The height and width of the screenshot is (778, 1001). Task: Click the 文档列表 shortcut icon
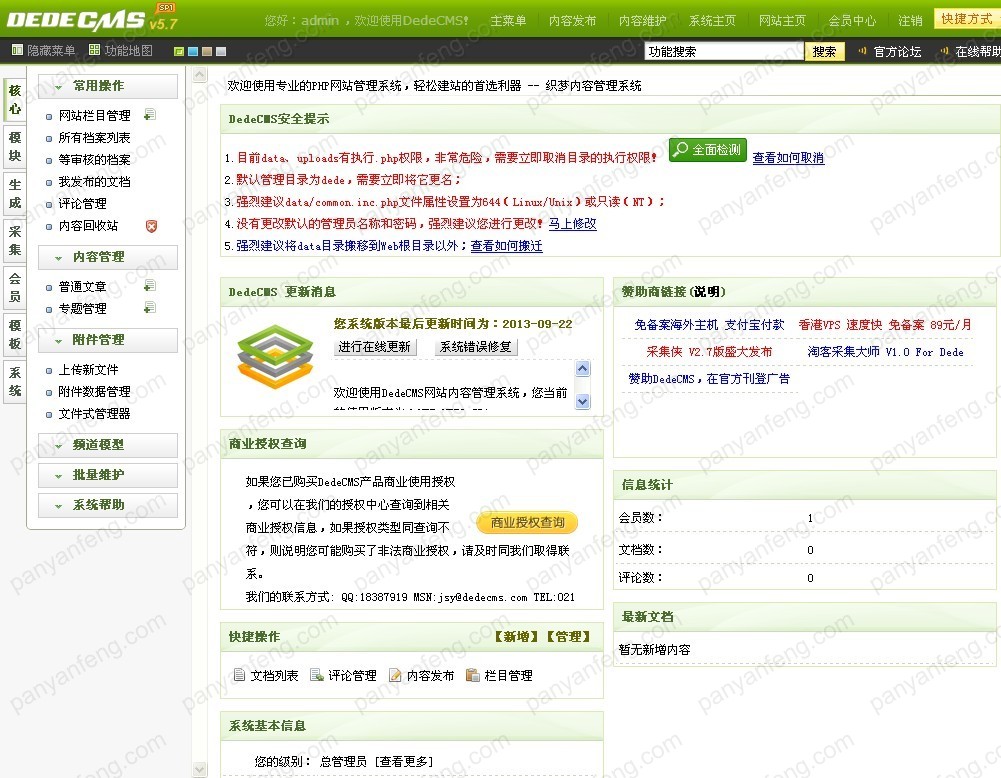pyautogui.click(x=239, y=675)
